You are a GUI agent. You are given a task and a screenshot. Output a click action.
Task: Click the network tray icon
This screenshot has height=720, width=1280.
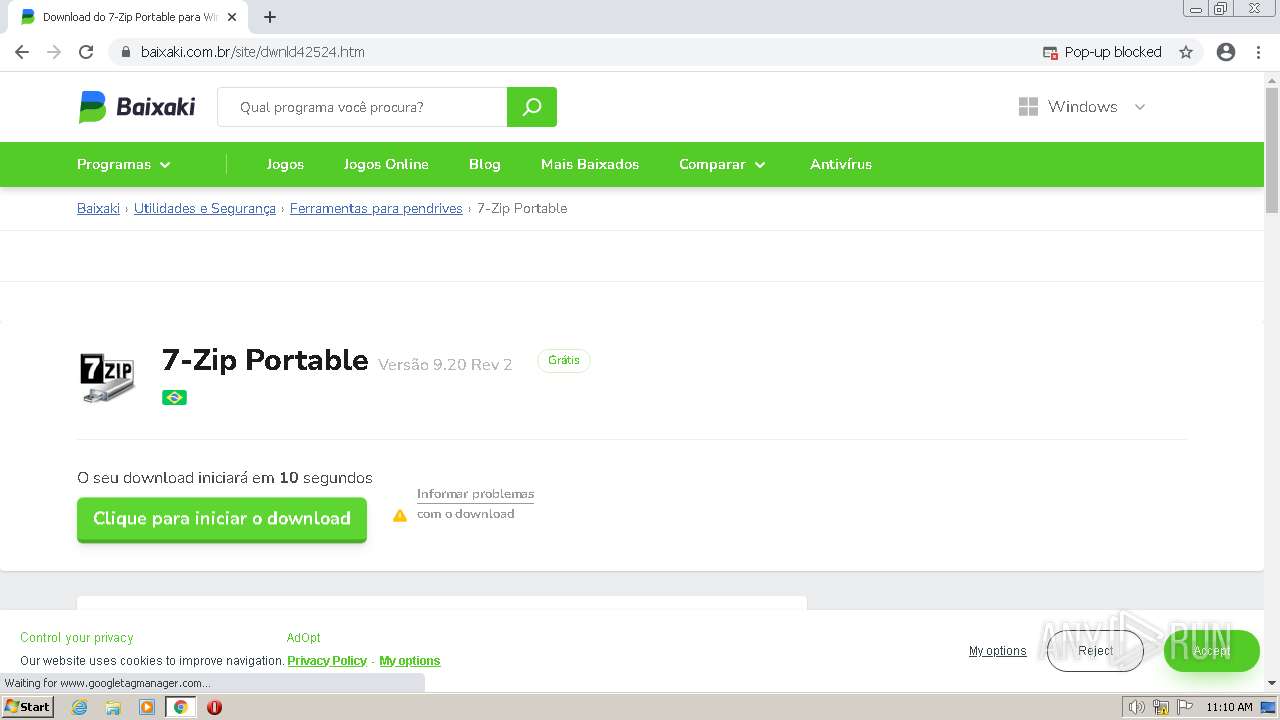pyautogui.click(x=1161, y=707)
